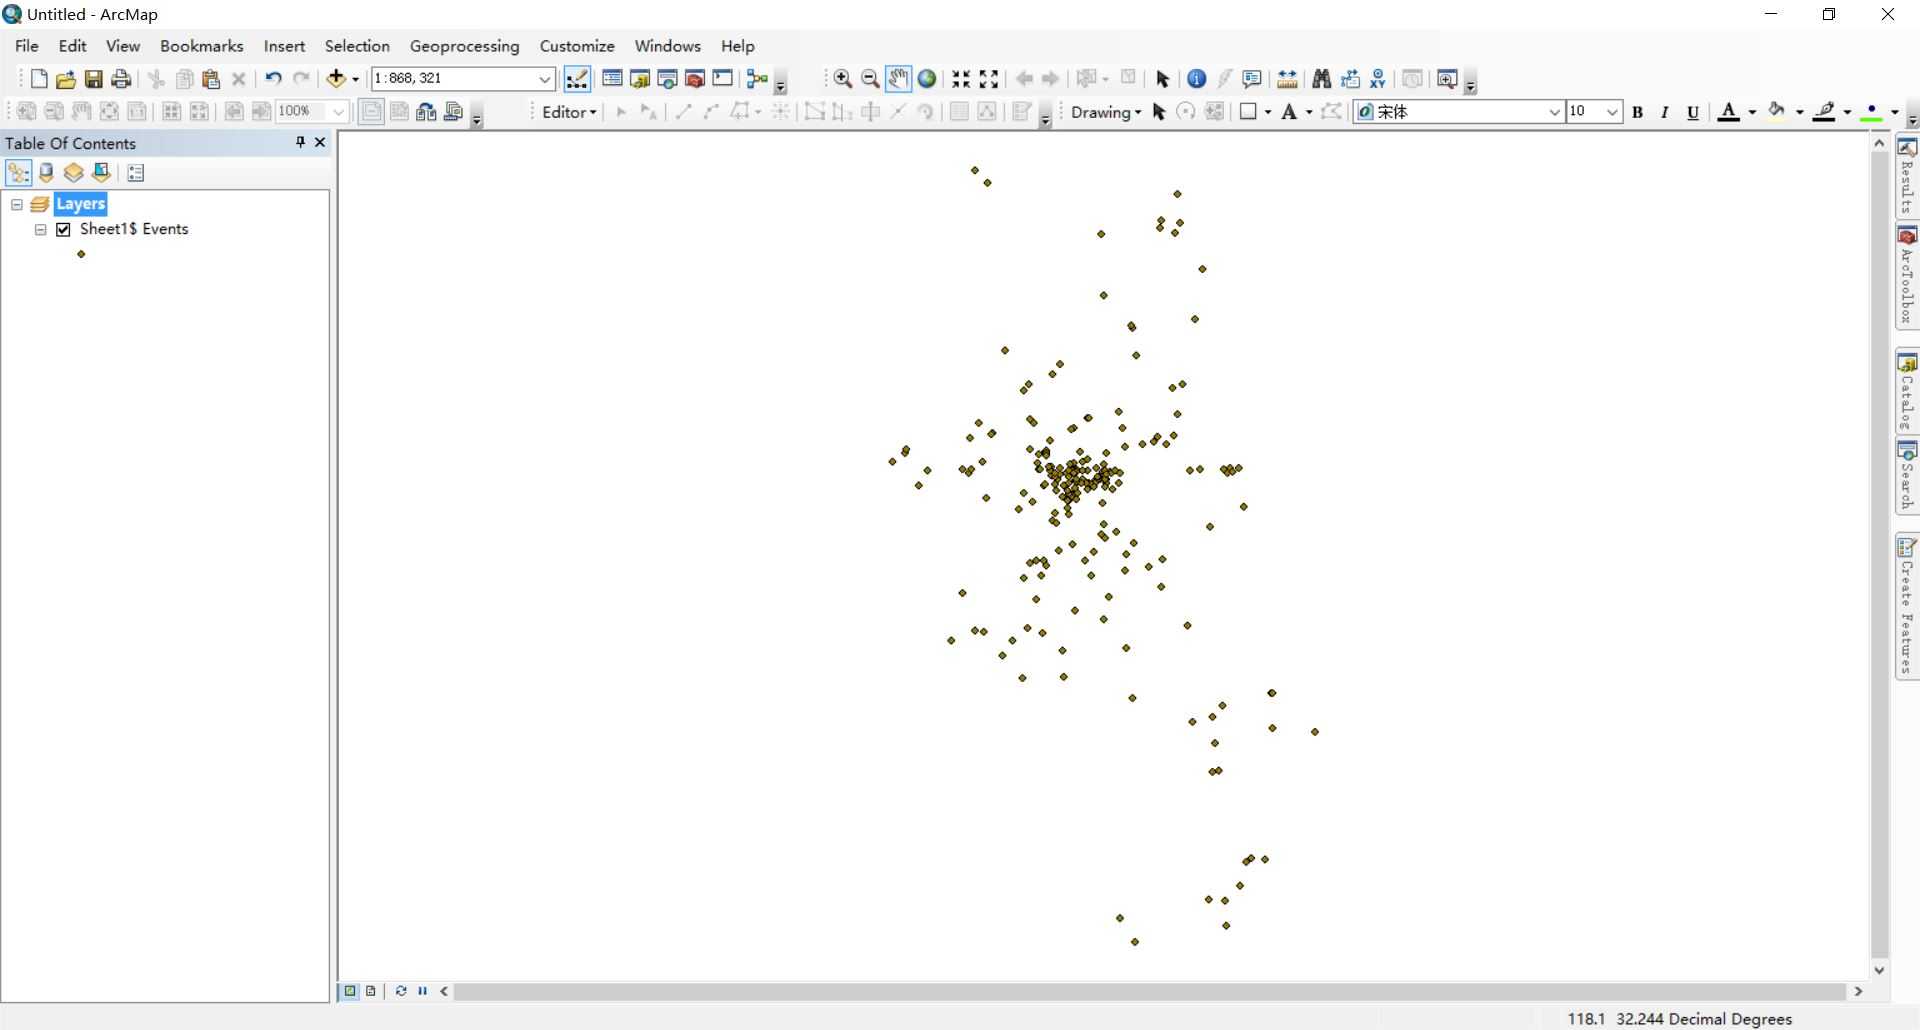Open the map scale dropdown
The width and height of the screenshot is (1920, 1030).
[x=545, y=79]
